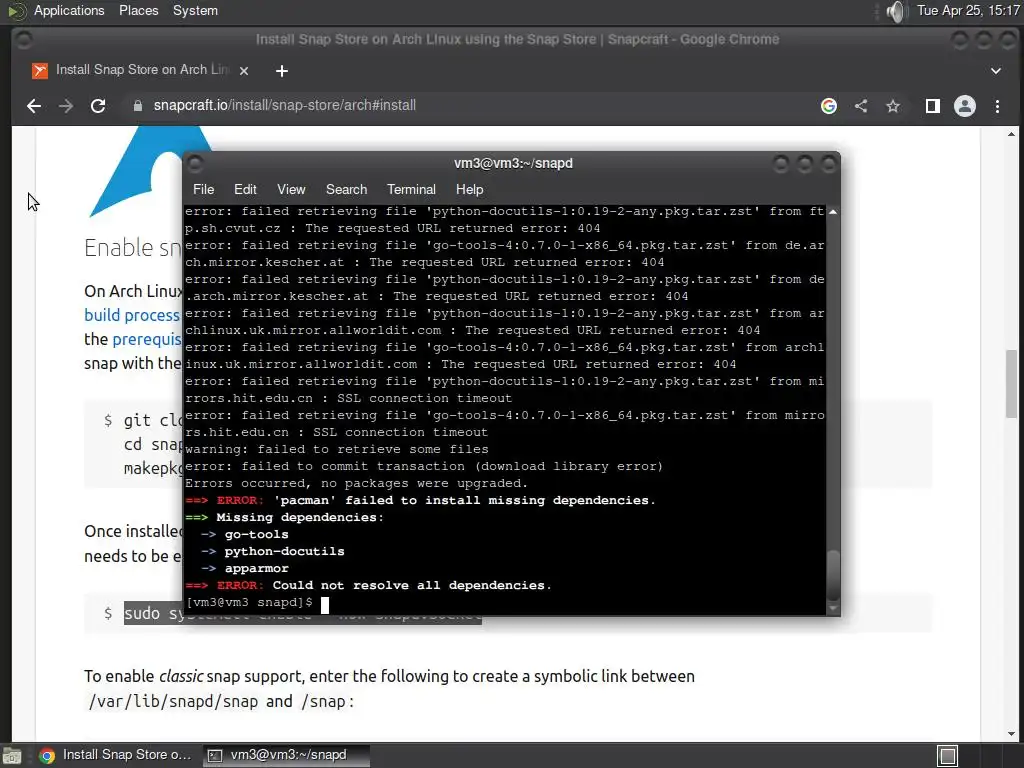1024x768 pixels.
Task: Click the date and time clock
Action: pyautogui.click(x=968, y=10)
